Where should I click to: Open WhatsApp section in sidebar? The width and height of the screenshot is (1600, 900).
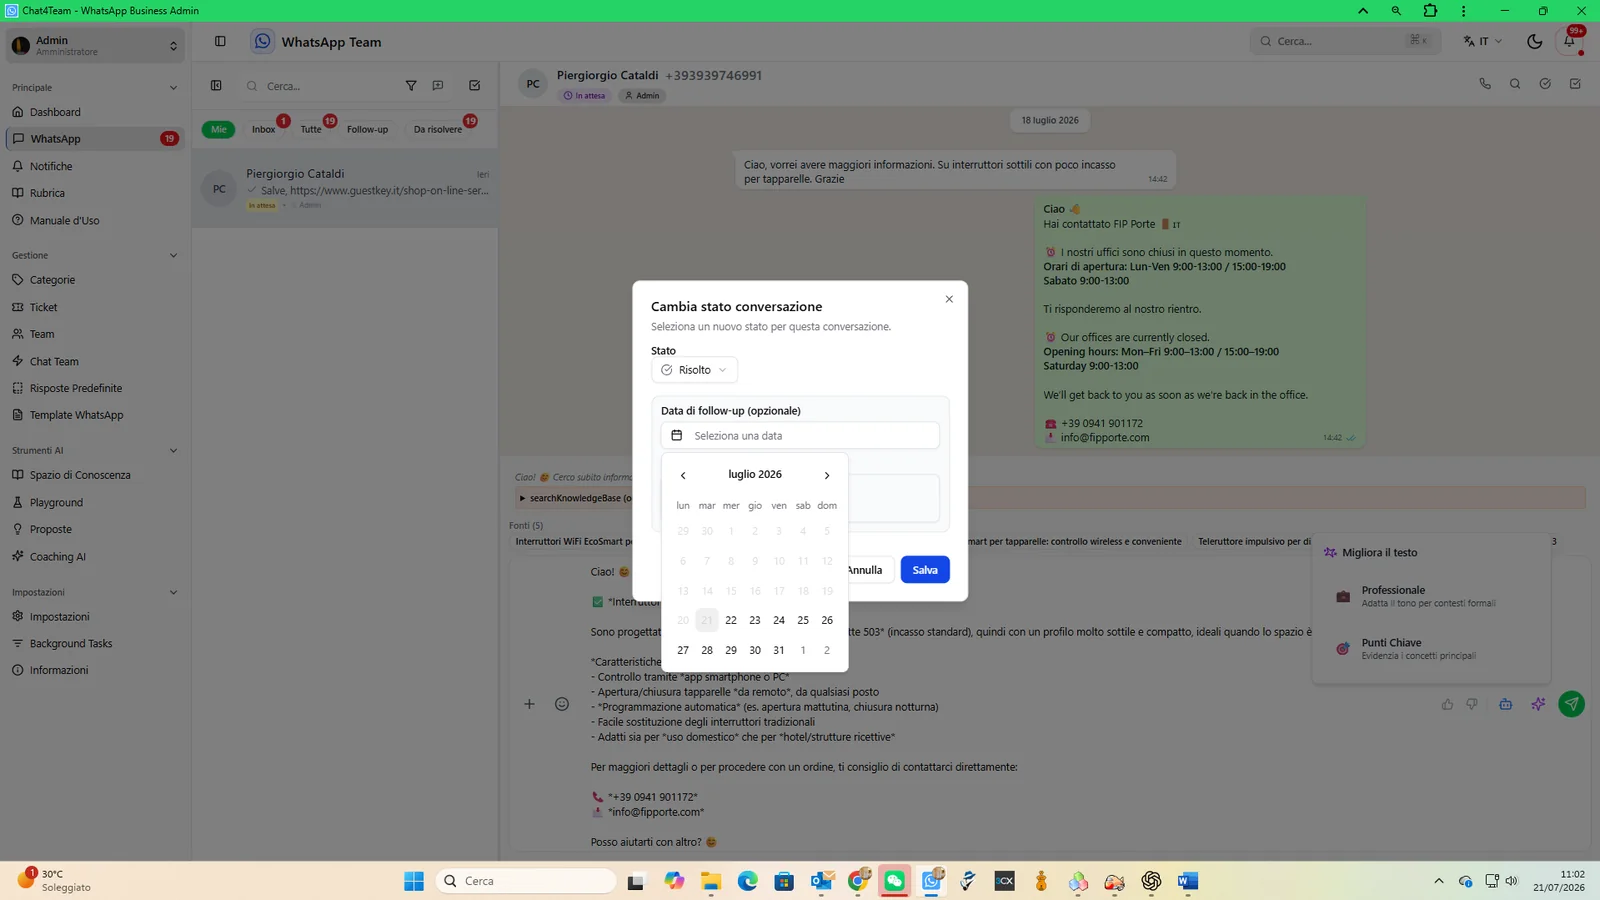95,139
